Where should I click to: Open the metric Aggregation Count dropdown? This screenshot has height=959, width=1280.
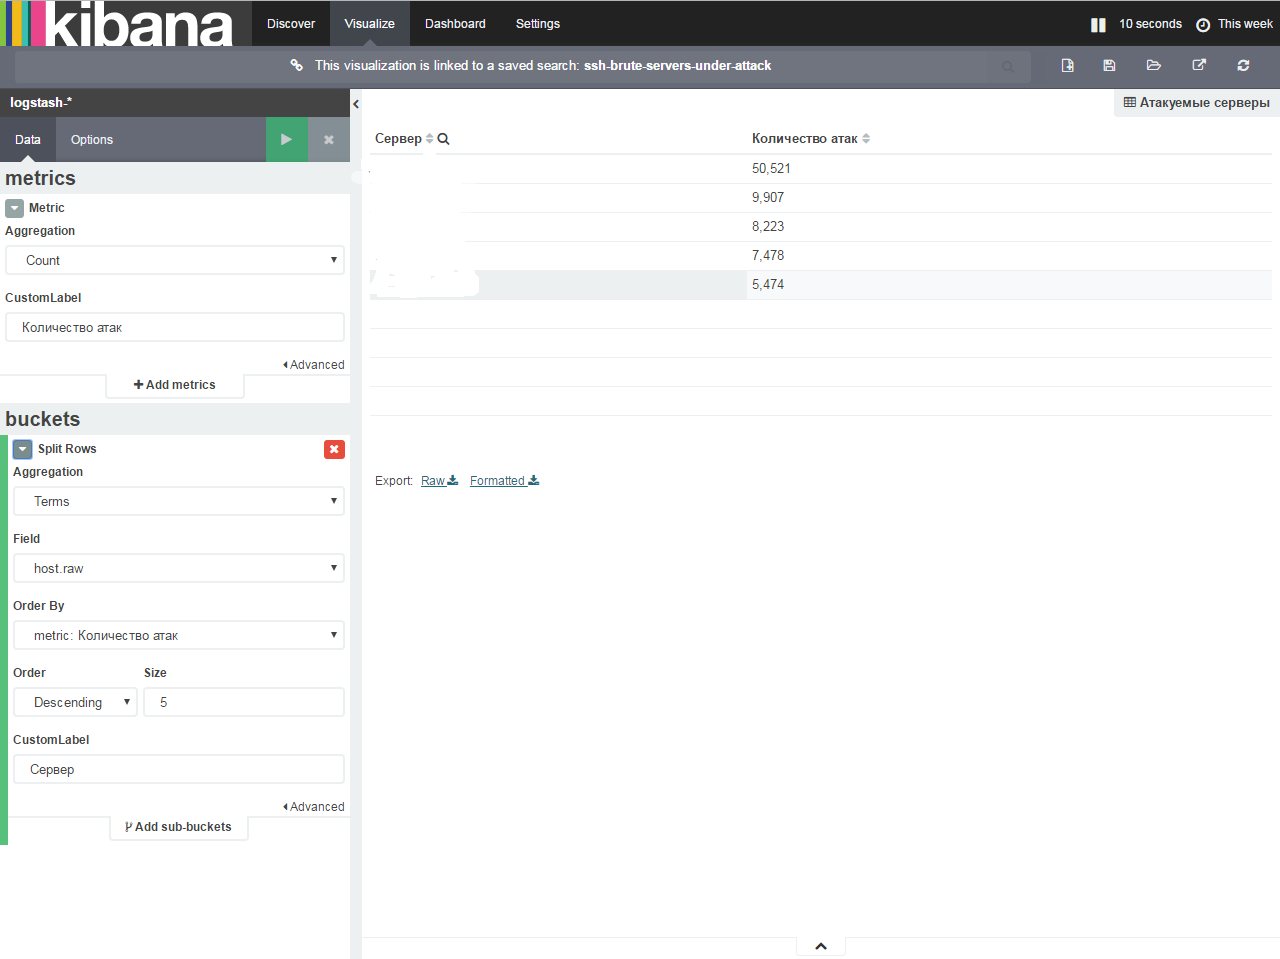(x=175, y=260)
